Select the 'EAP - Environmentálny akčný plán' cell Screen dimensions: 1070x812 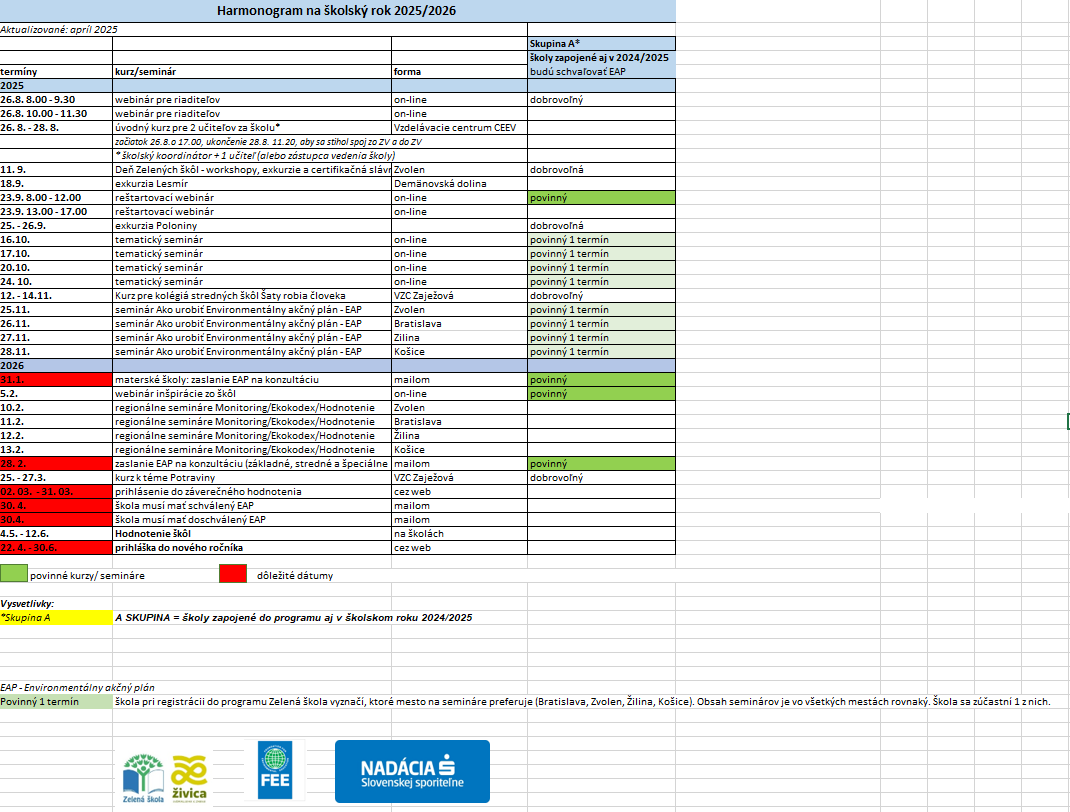pyautogui.click(x=77, y=688)
